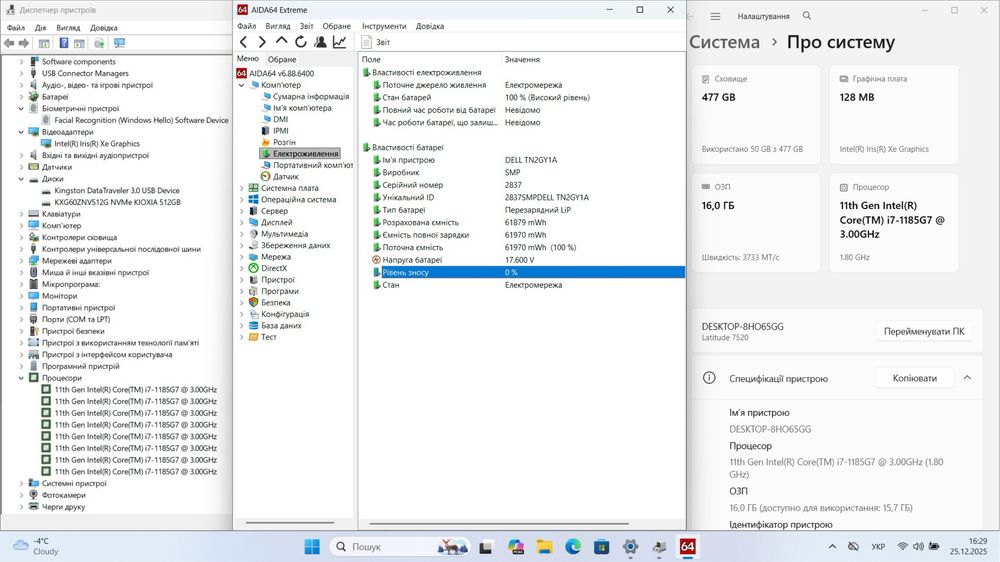The image size is (1000, 562).
Task: Select Сумарна інформація in AIDA64 tree
Action: coord(311,96)
